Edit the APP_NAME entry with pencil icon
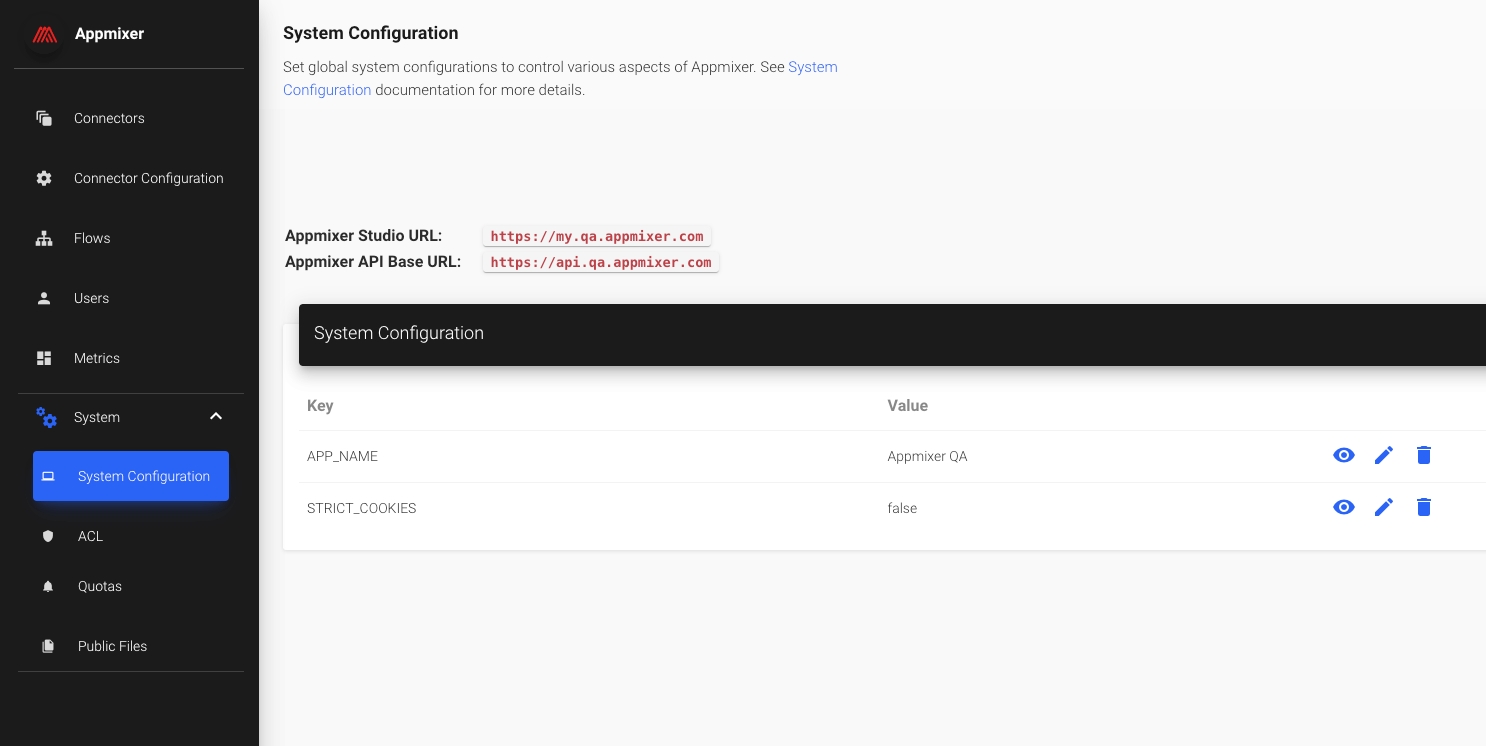Image resolution: width=1486 pixels, height=746 pixels. (1384, 456)
